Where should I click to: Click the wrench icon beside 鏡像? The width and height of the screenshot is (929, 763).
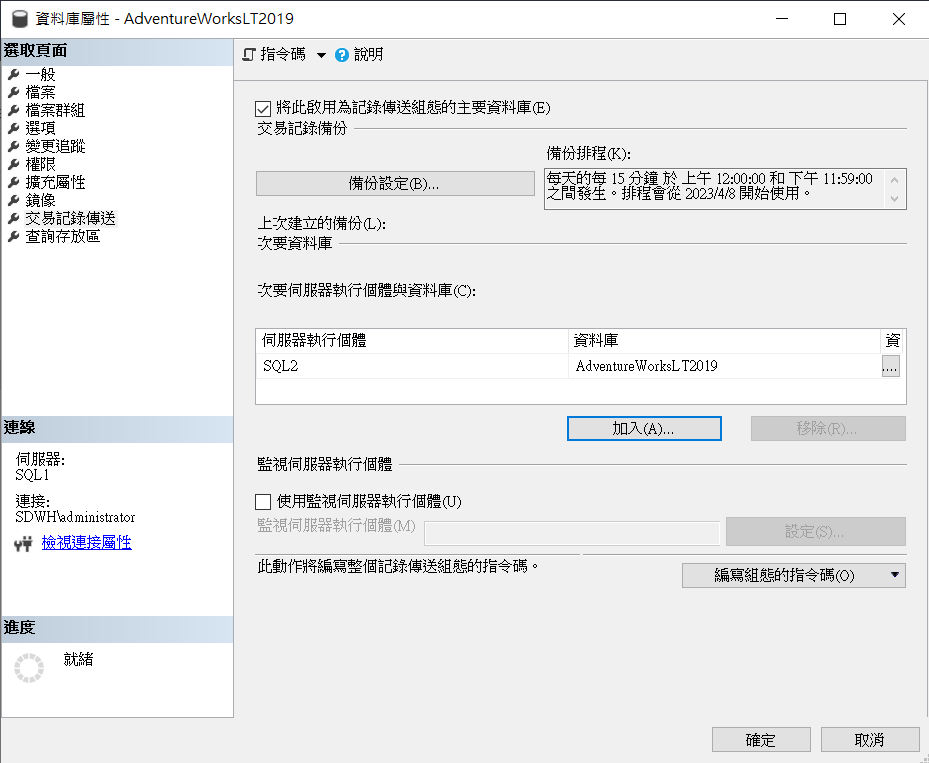(13, 201)
